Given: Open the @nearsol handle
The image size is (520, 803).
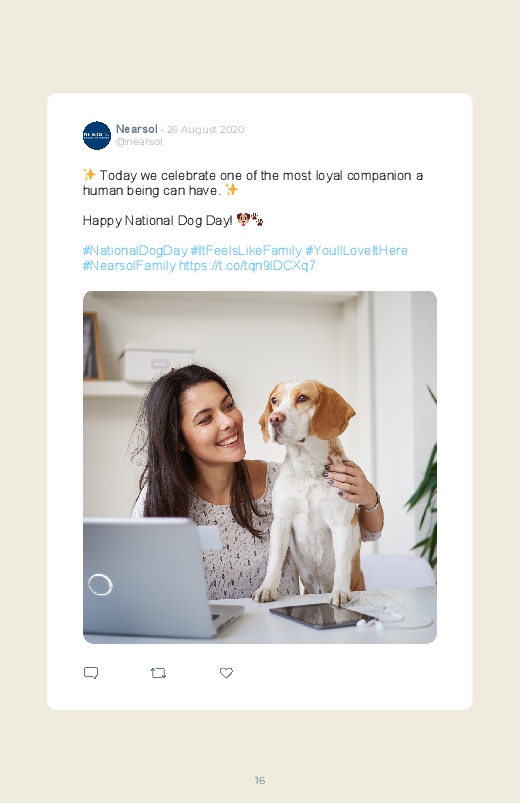Looking at the screenshot, I should click(139, 142).
